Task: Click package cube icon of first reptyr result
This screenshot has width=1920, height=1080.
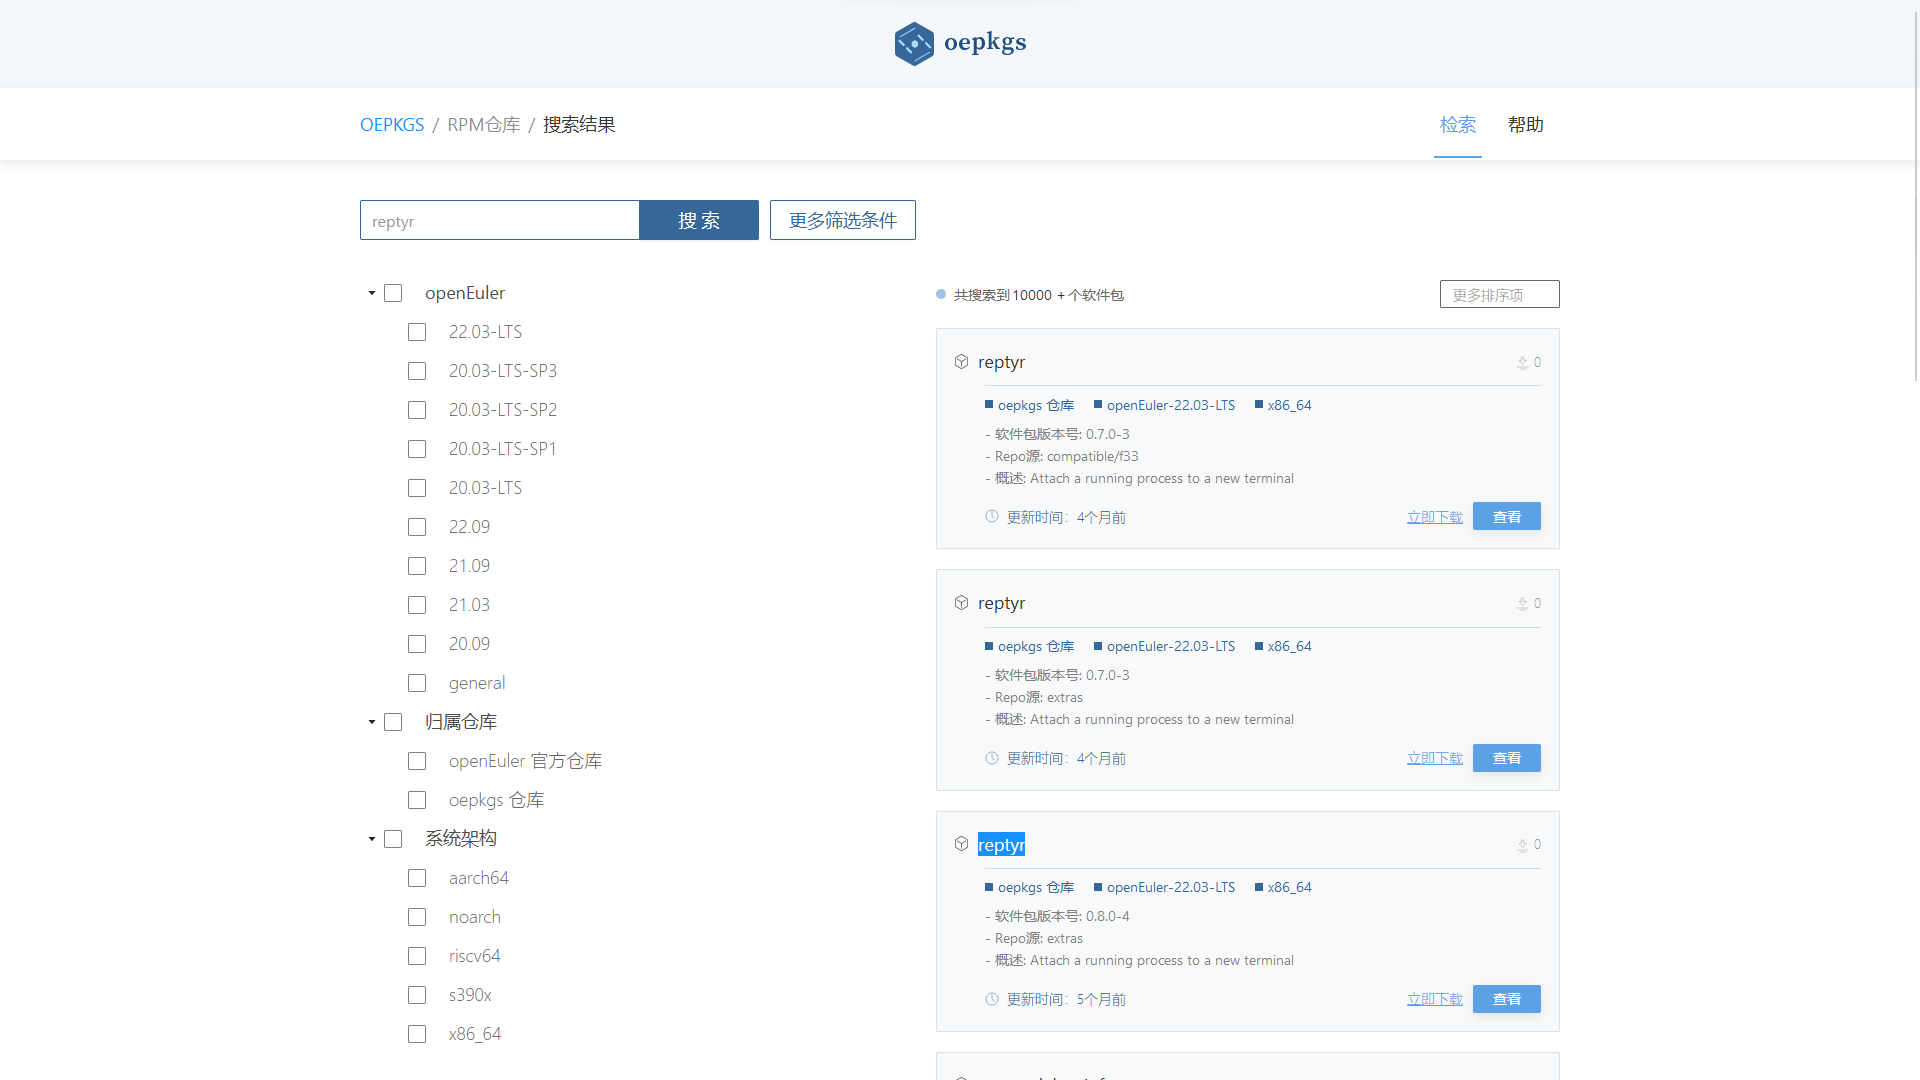Action: (x=961, y=362)
